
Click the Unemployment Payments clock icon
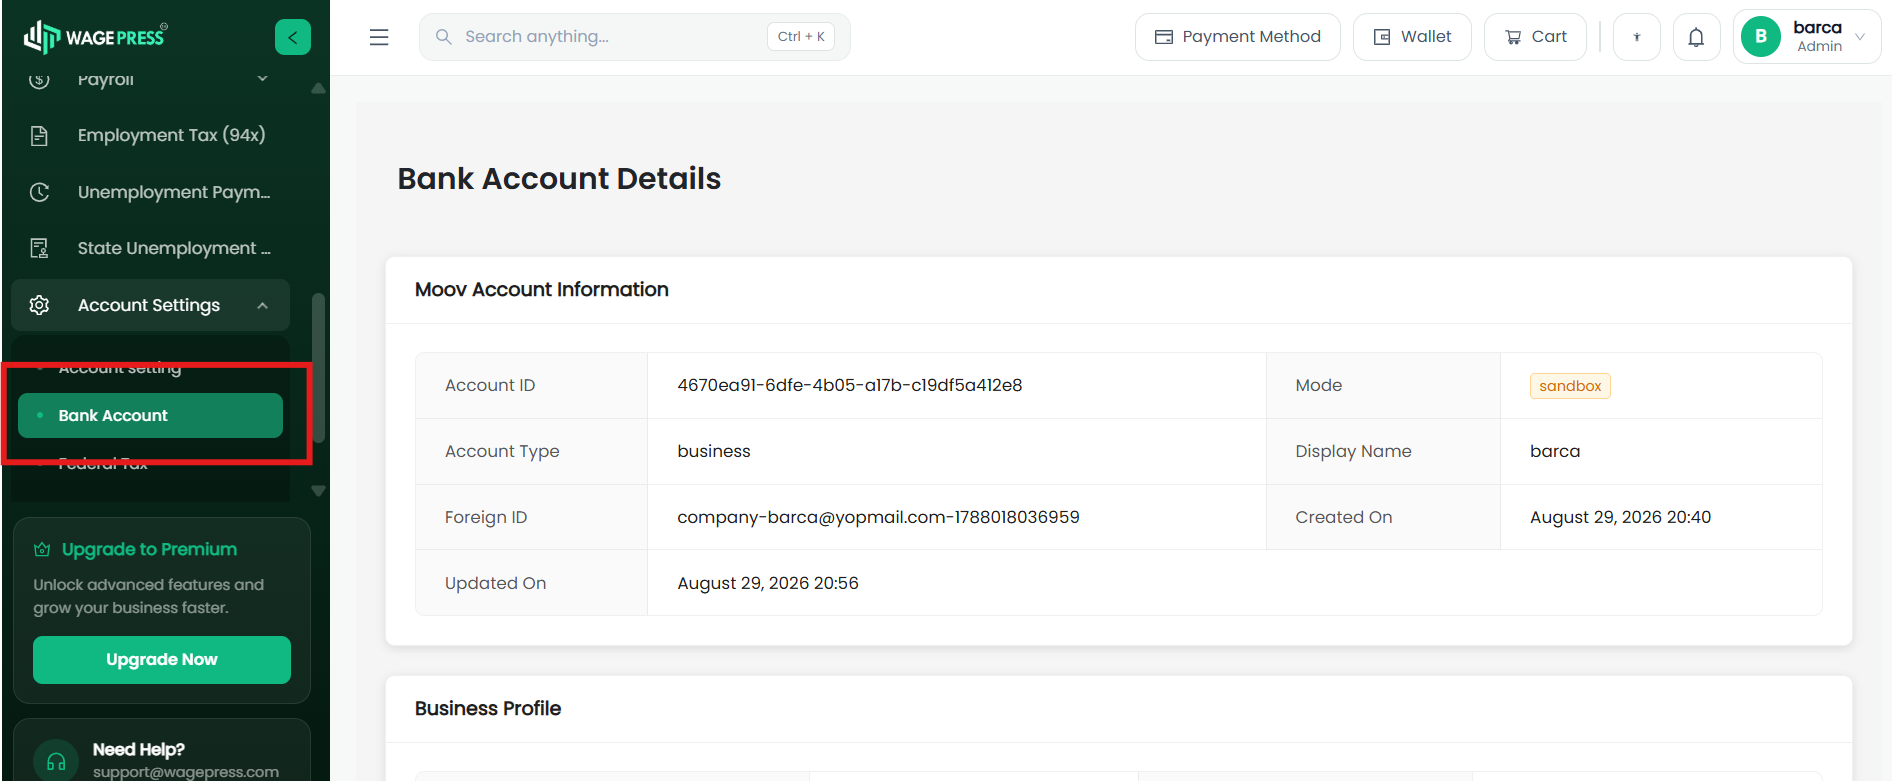[x=39, y=192]
